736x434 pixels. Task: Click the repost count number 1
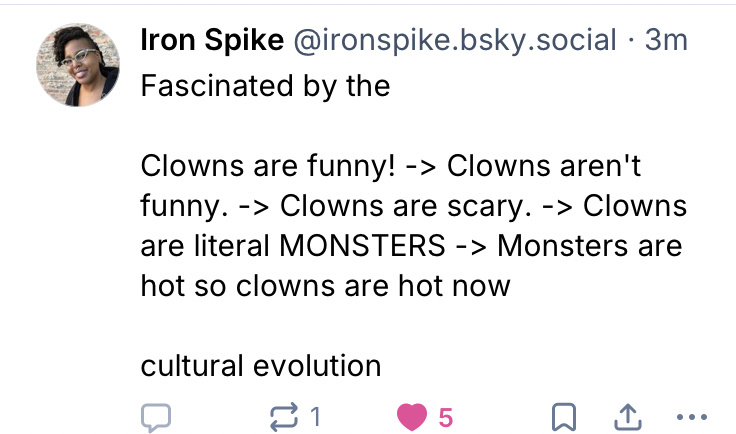pos(315,417)
